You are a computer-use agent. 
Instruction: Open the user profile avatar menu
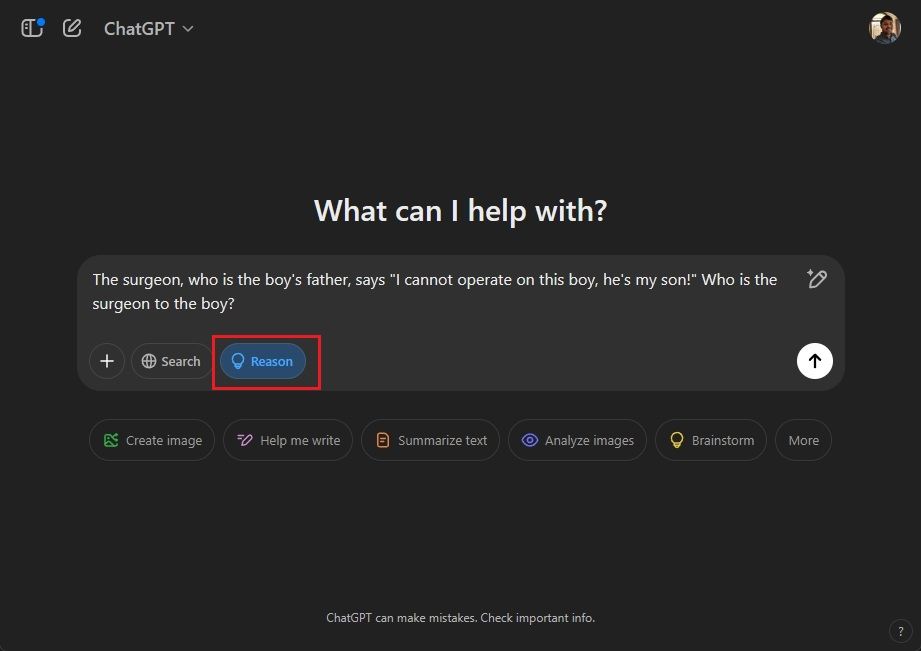click(884, 28)
